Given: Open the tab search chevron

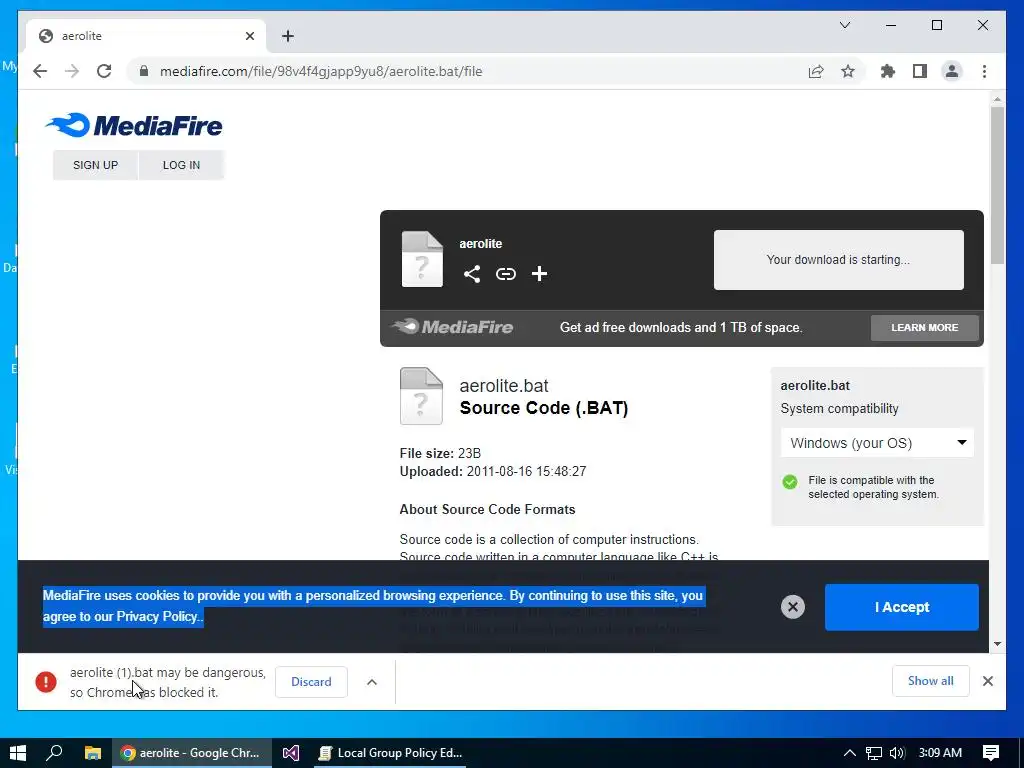Looking at the screenshot, I should pyautogui.click(x=844, y=25).
